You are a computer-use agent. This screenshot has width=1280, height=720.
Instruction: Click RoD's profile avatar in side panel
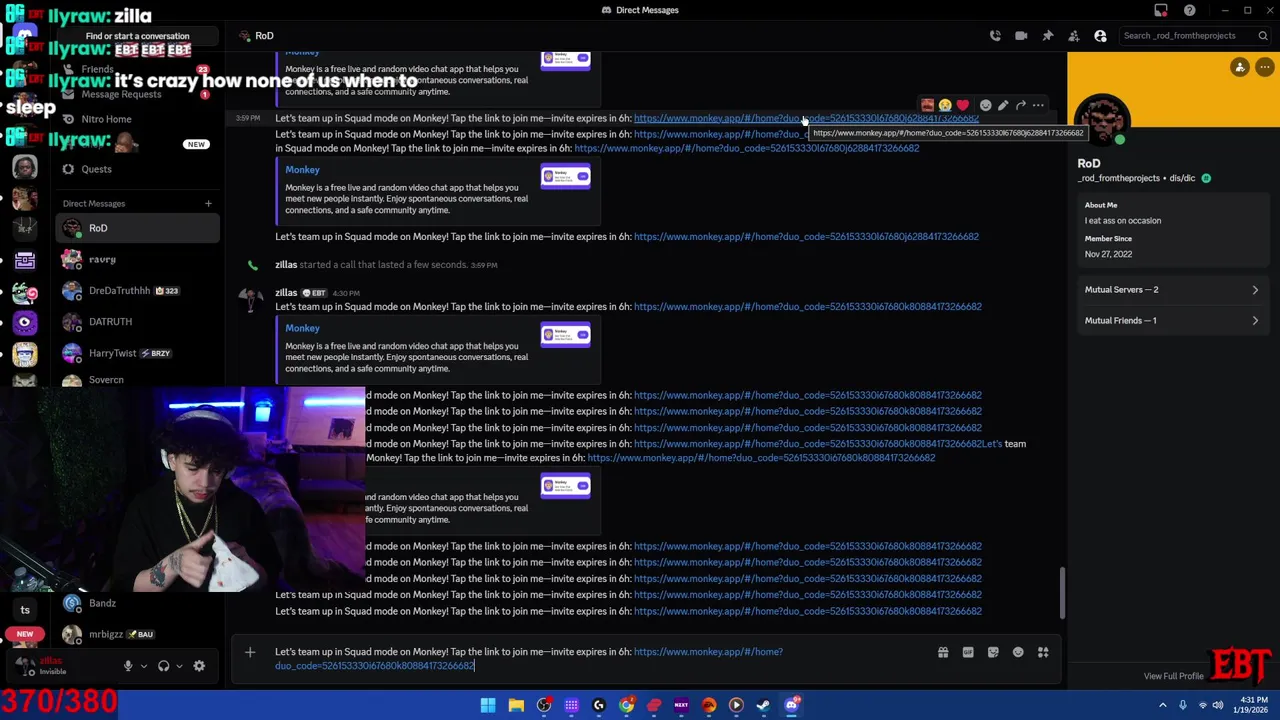(1102, 120)
